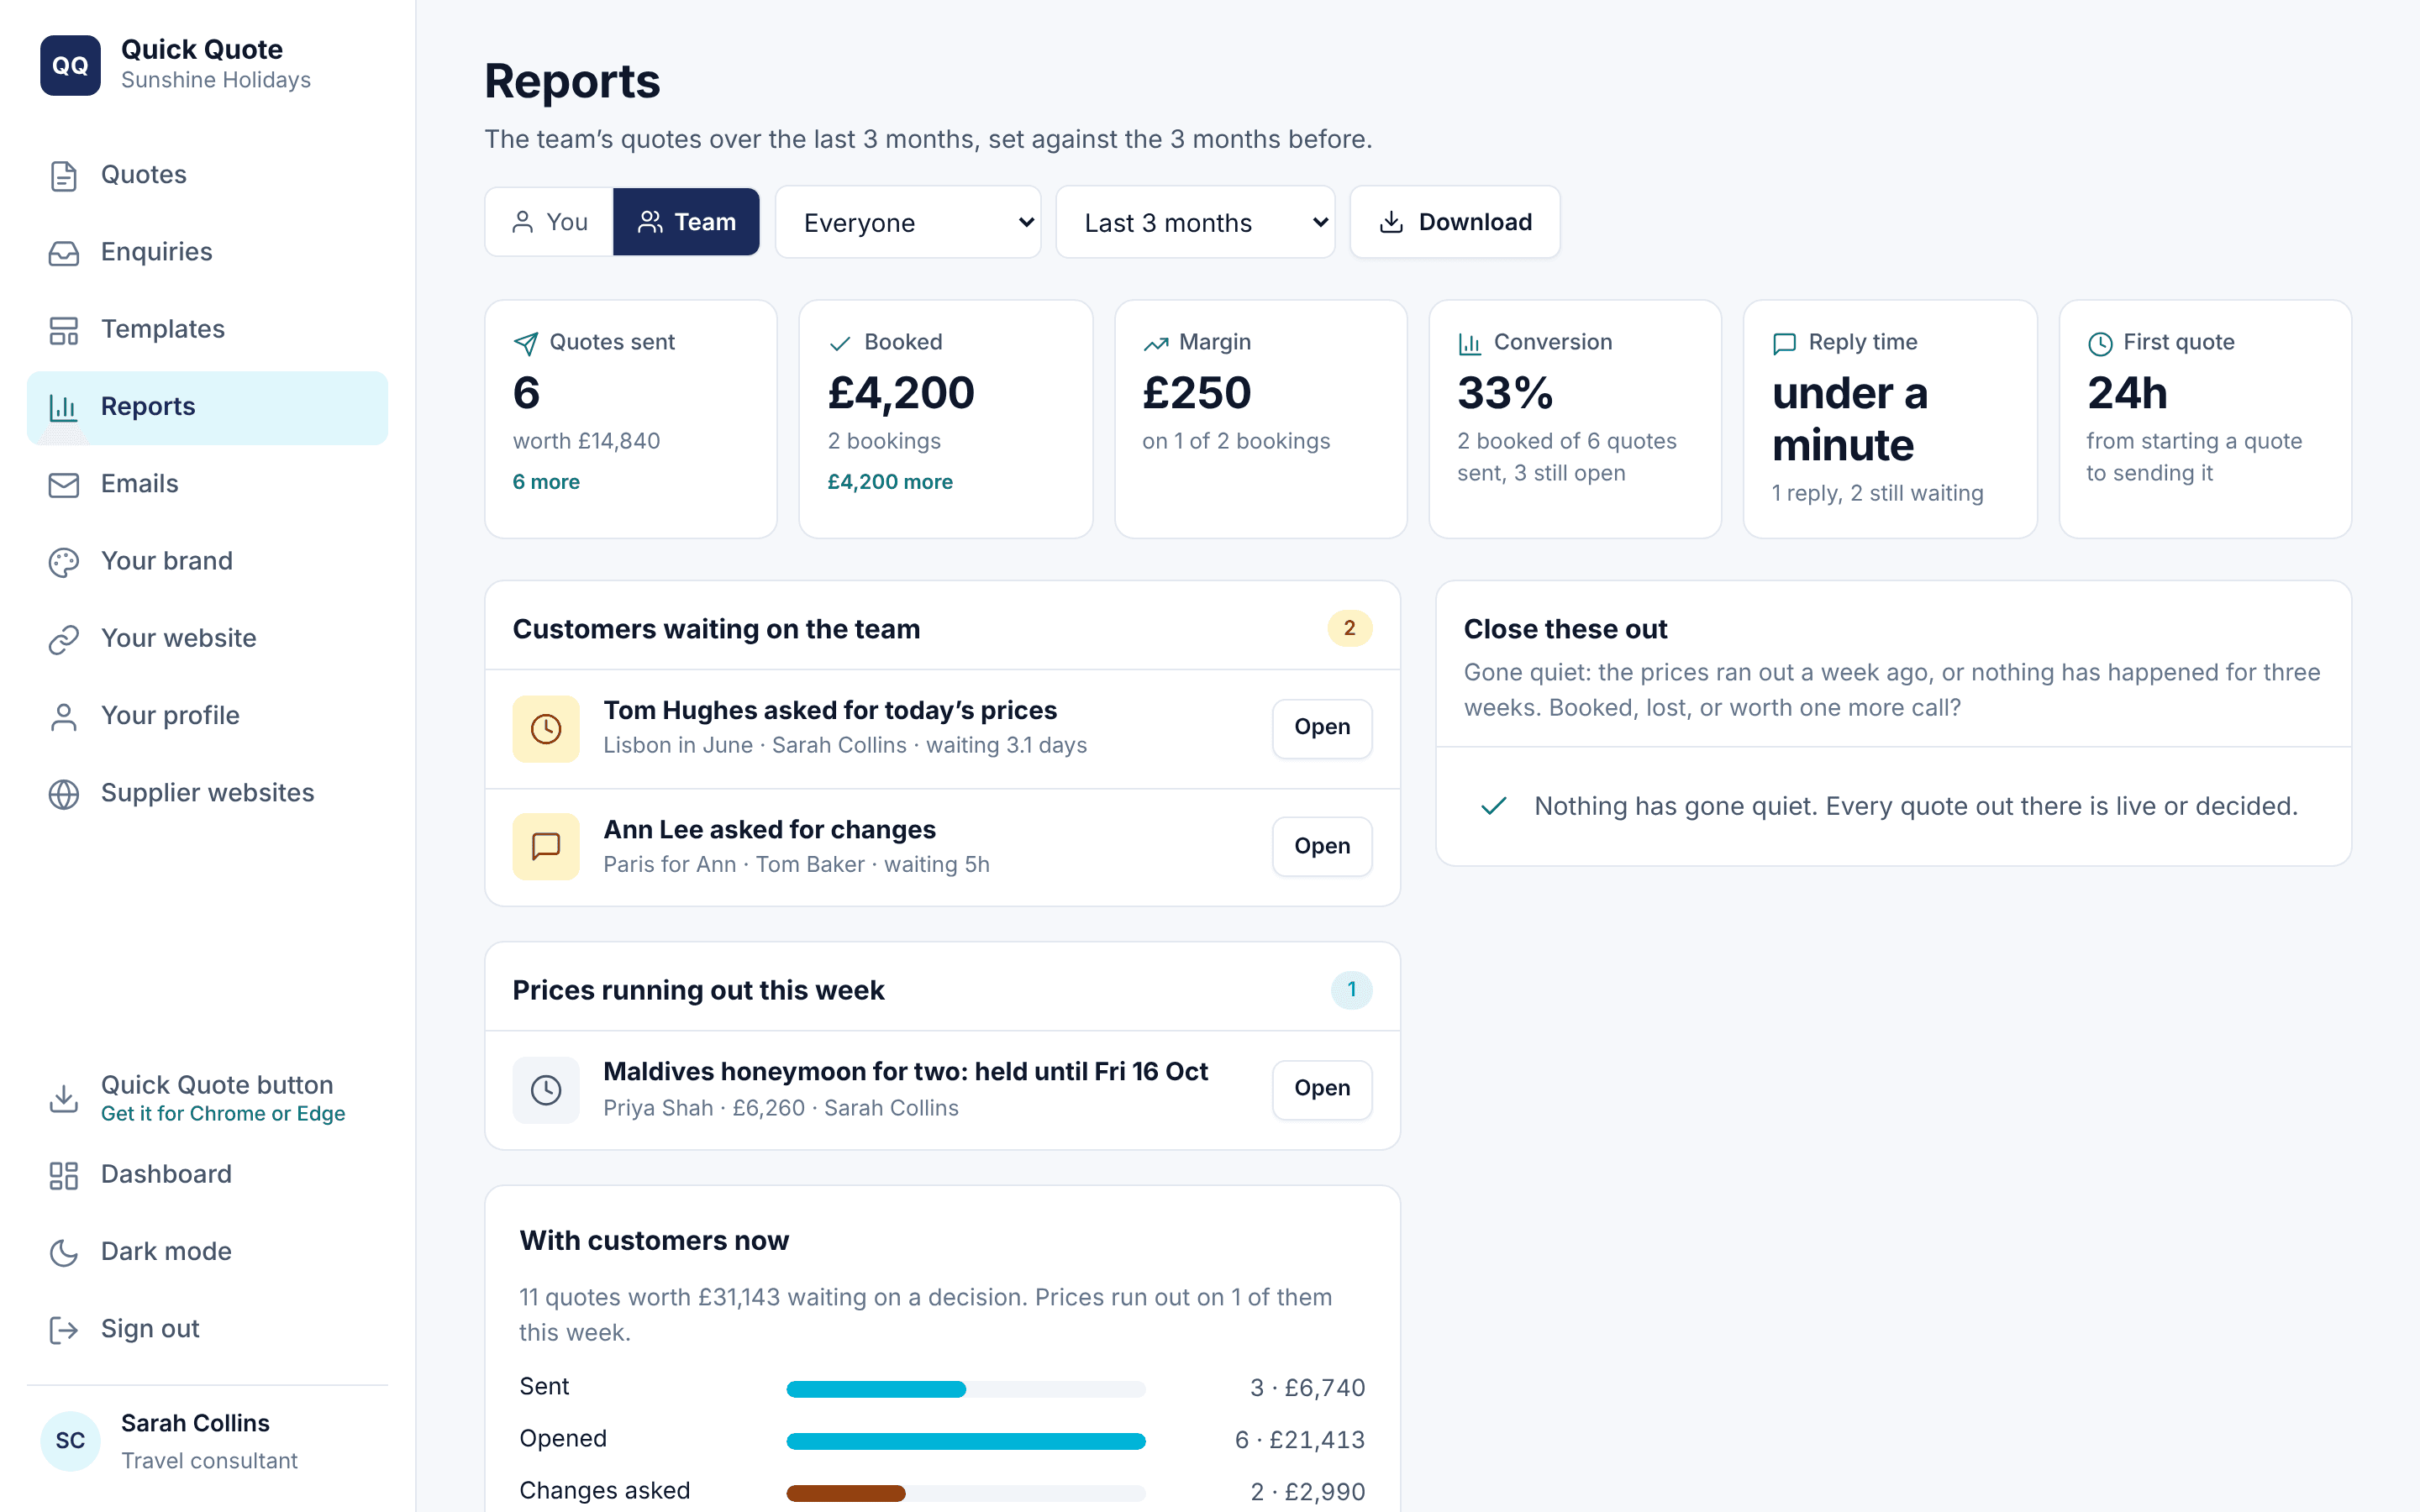
Task: Click the Sign out arrow icon
Action: 64,1329
